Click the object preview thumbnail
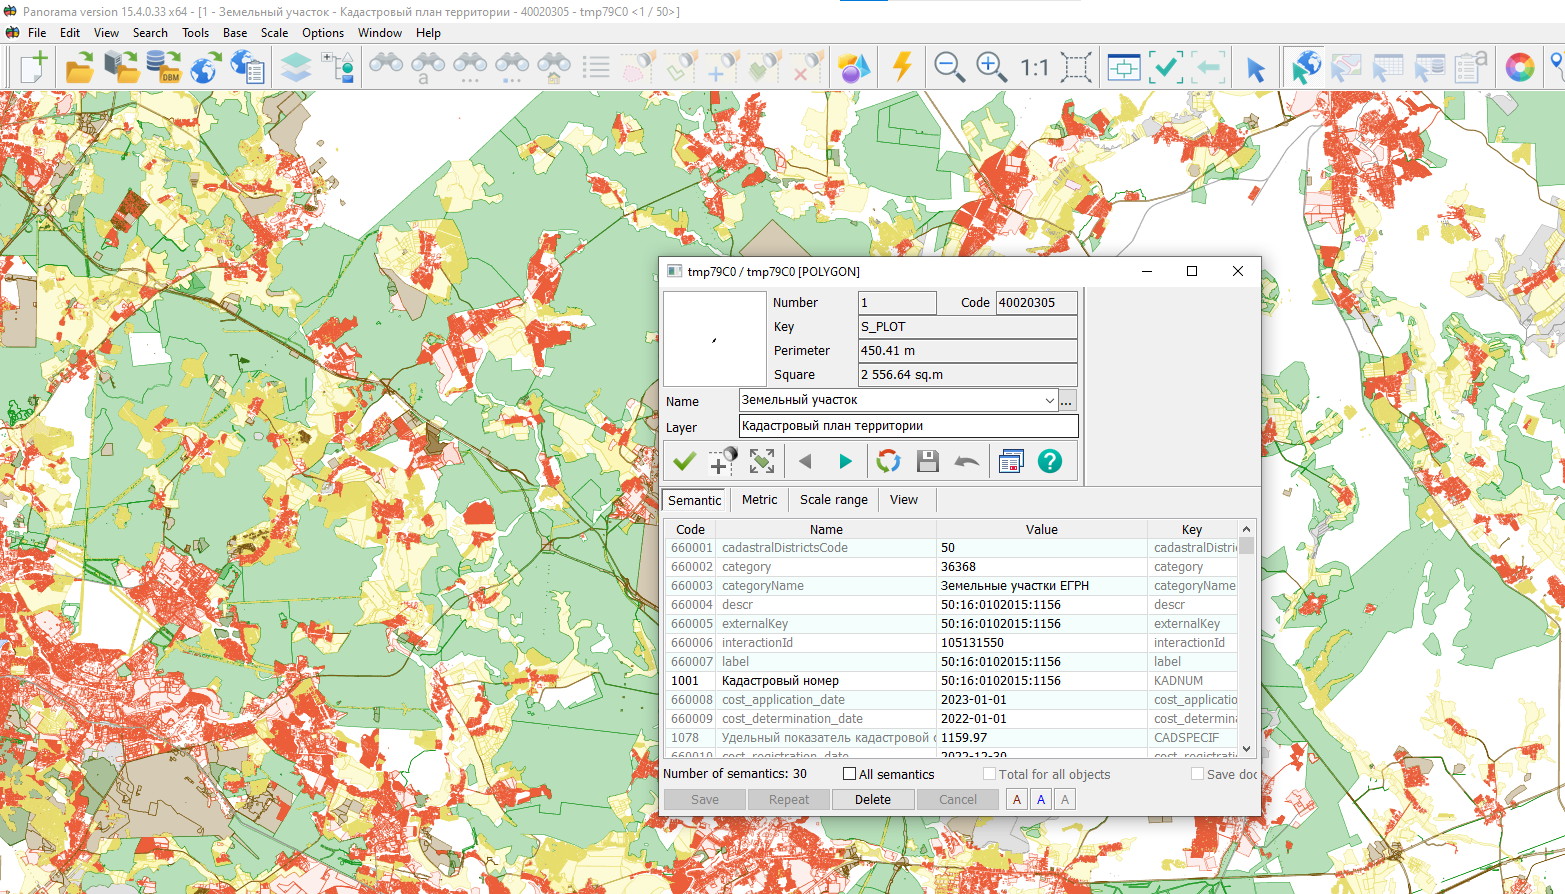Viewport: 1565px width, 894px height. [714, 339]
